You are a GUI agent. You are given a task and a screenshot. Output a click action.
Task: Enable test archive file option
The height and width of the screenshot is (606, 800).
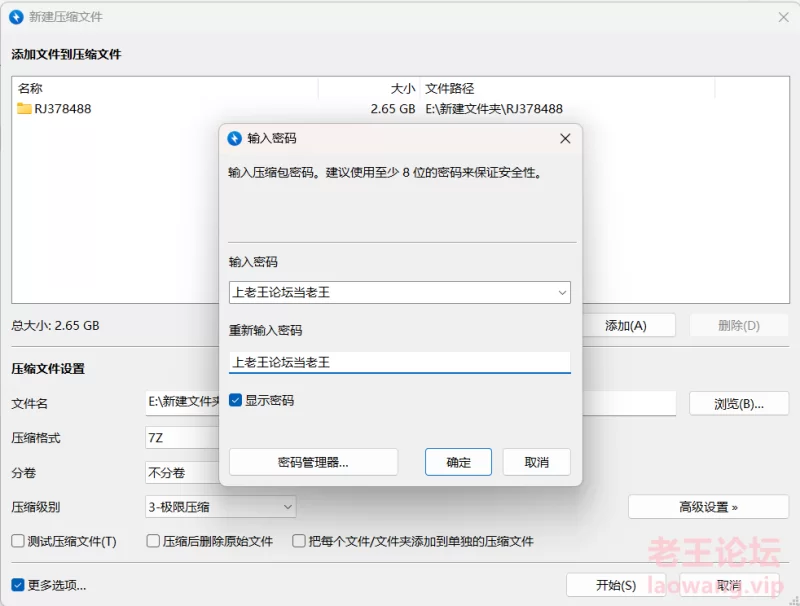click(18, 541)
